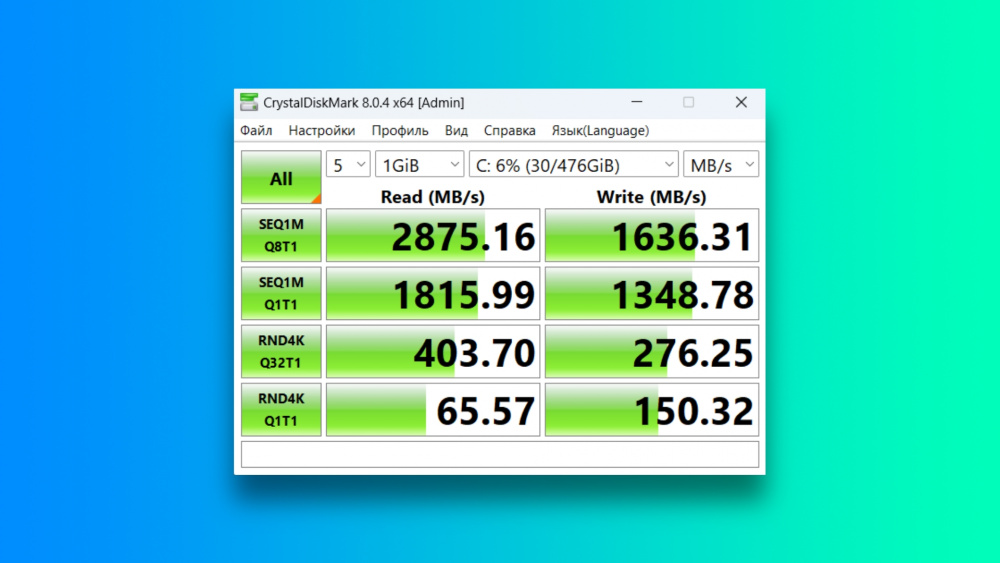
Task: Open the Файл menu
Action: click(x=256, y=131)
